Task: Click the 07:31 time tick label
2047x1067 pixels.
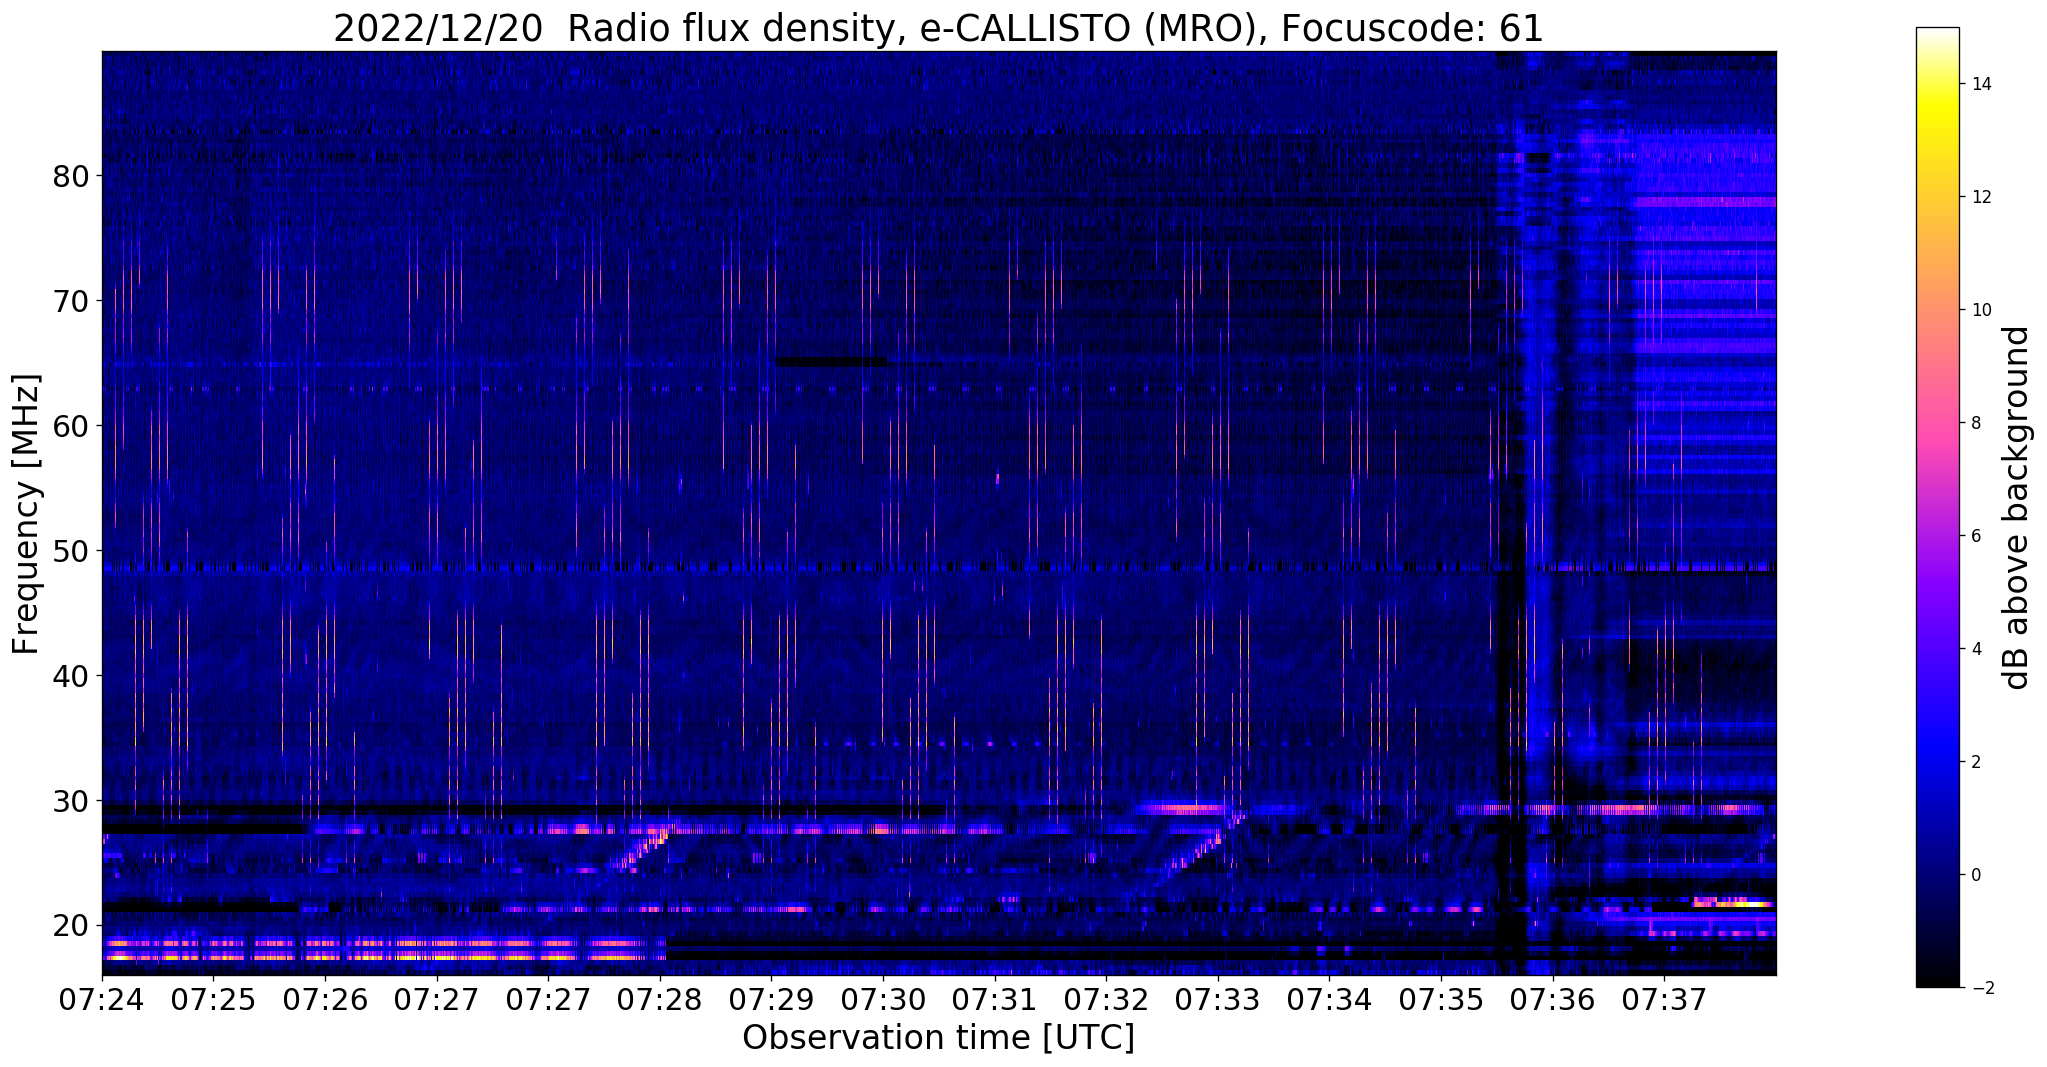Action: coord(995,999)
